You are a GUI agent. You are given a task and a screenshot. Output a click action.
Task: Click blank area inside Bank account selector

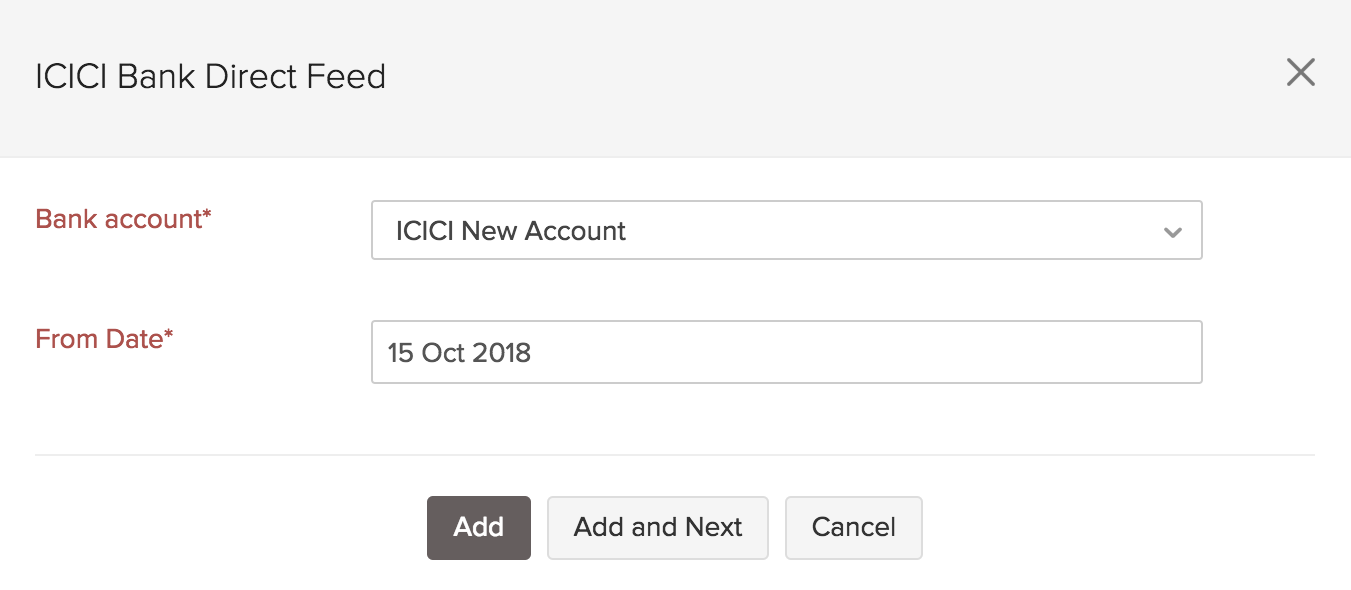pos(900,231)
